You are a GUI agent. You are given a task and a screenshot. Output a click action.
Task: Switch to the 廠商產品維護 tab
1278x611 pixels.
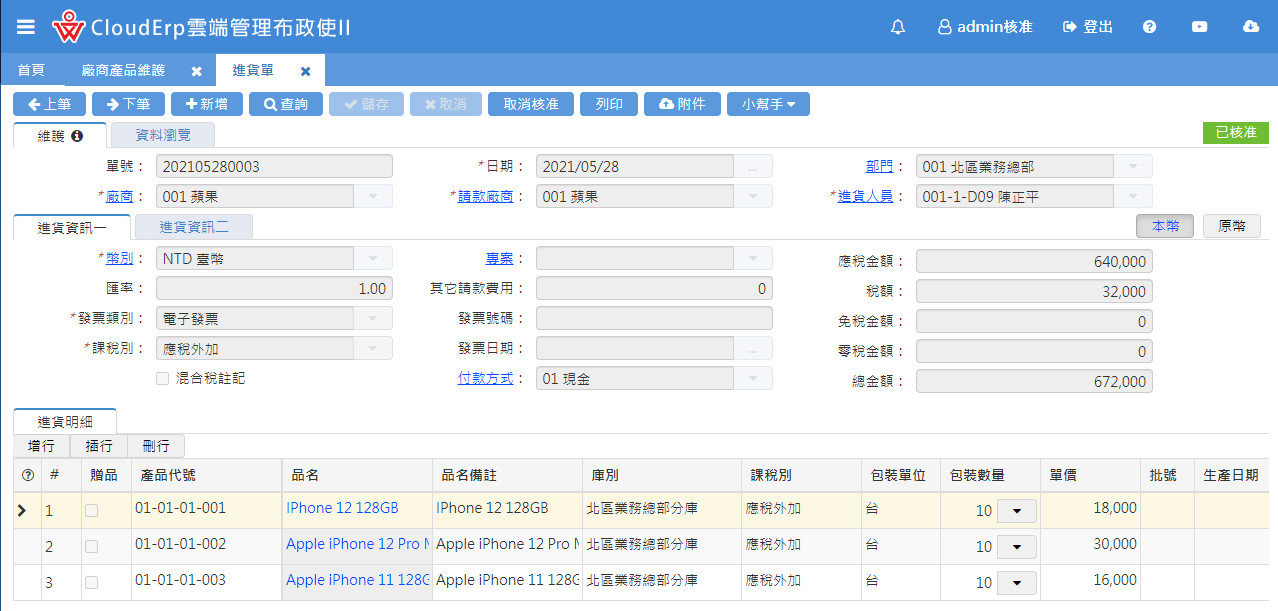[x=123, y=70]
